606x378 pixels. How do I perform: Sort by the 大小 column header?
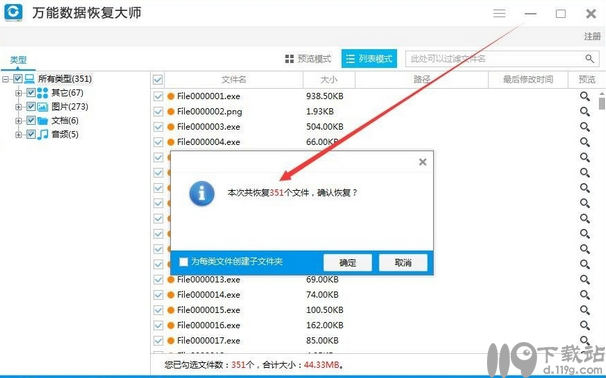[329, 80]
